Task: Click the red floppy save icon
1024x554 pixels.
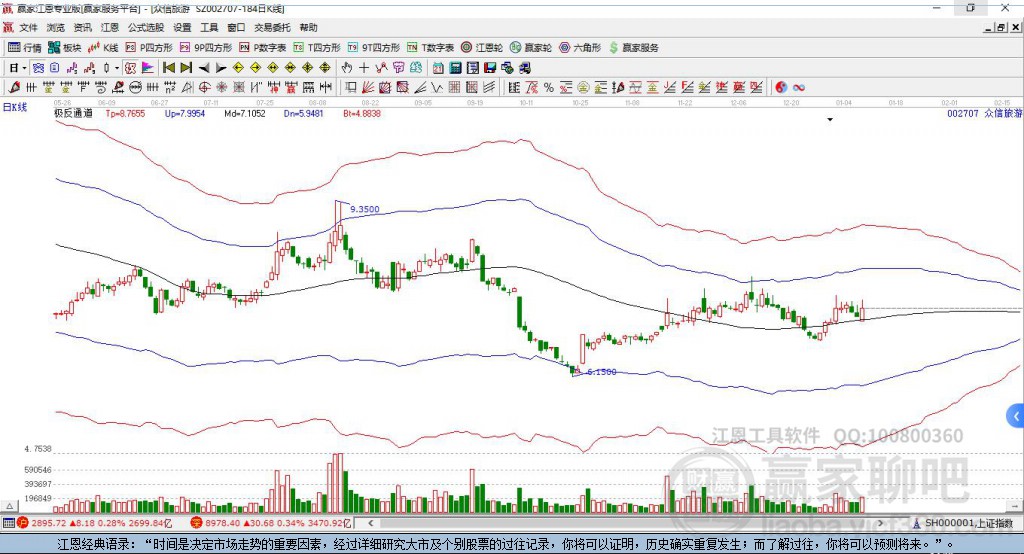Action: tap(490, 68)
